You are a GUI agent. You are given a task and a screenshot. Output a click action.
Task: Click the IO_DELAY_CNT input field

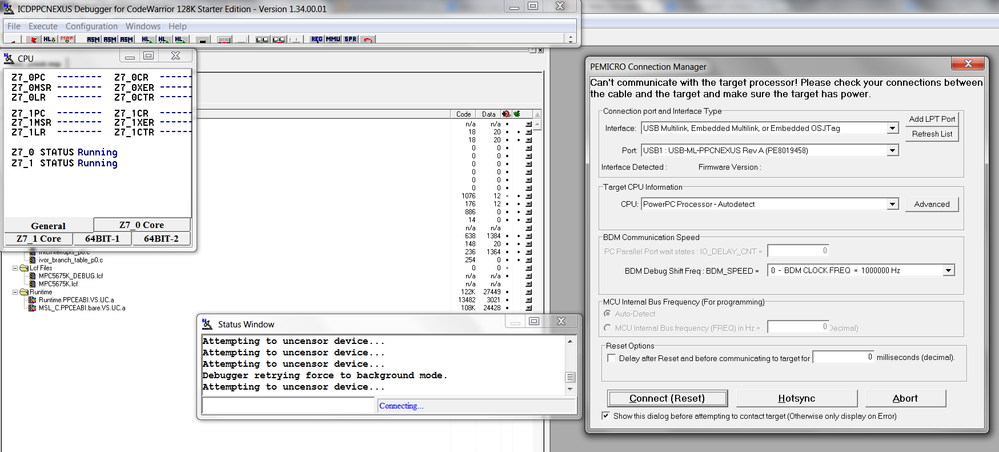coord(798,251)
